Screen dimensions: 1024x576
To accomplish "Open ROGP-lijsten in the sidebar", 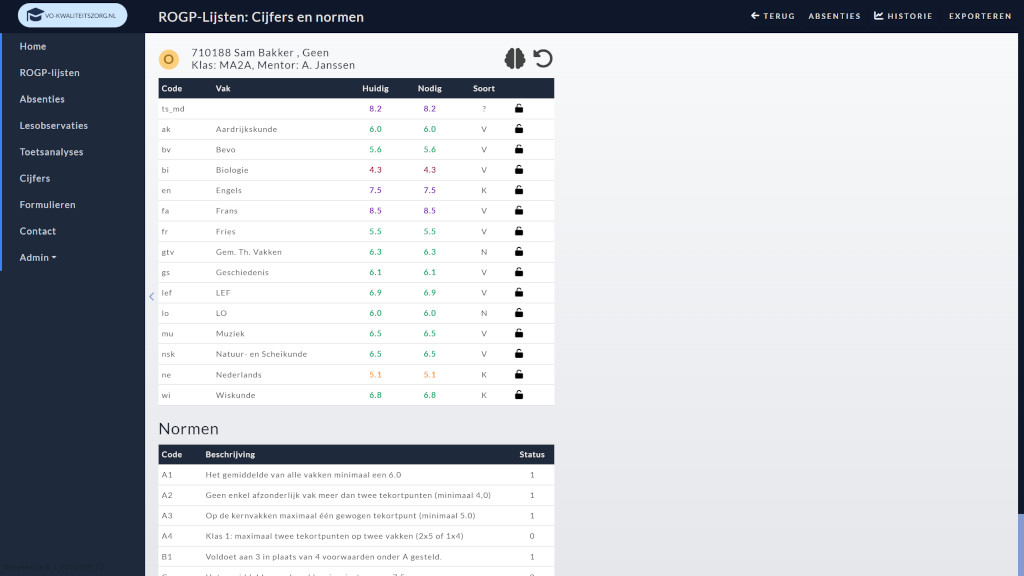I will click(50, 73).
